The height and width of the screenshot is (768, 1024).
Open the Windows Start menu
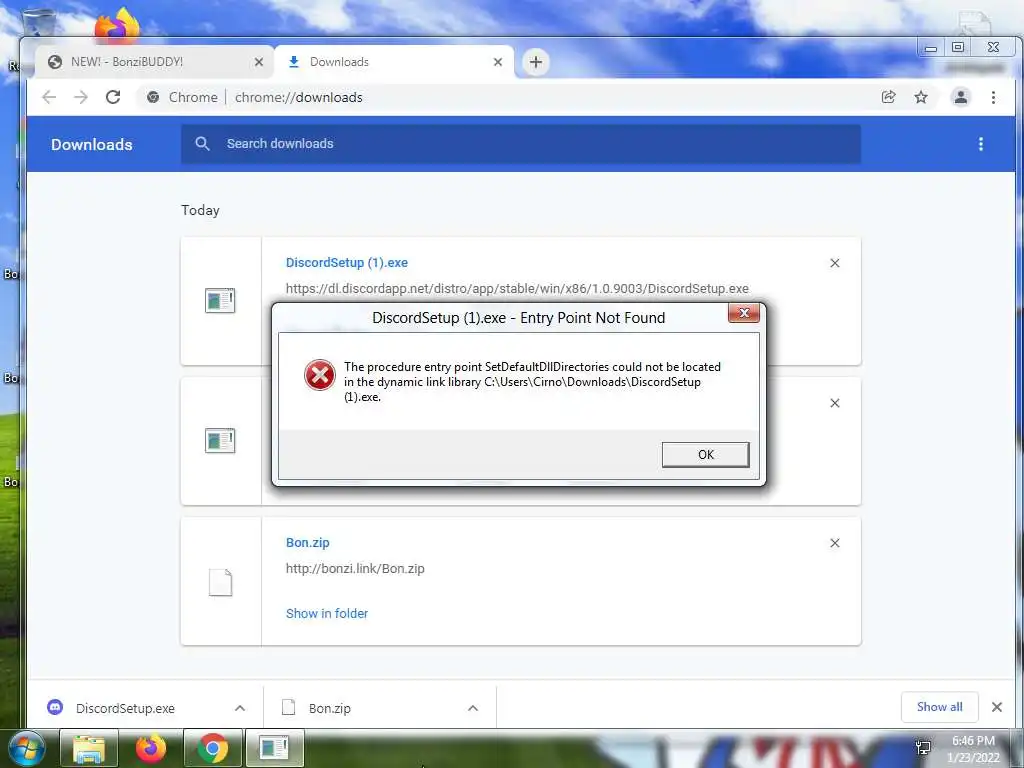(27, 748)
